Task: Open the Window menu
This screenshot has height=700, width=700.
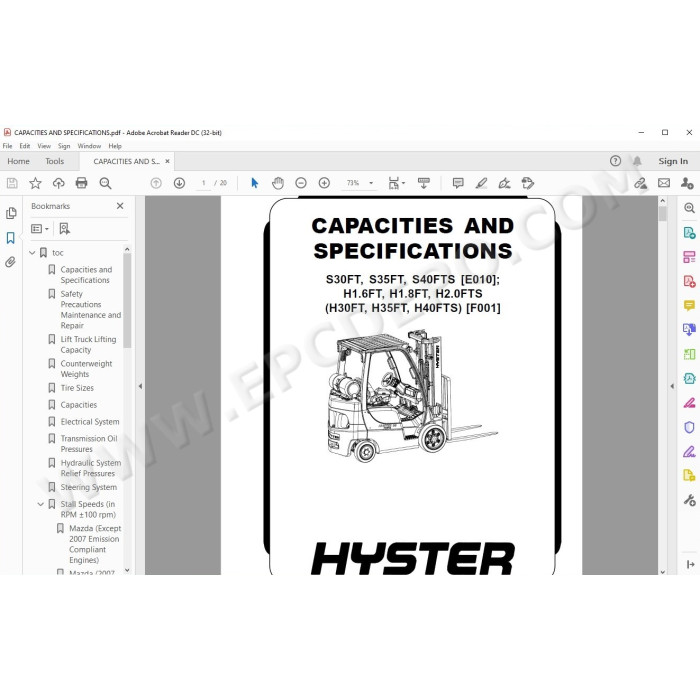Action: 89,146
